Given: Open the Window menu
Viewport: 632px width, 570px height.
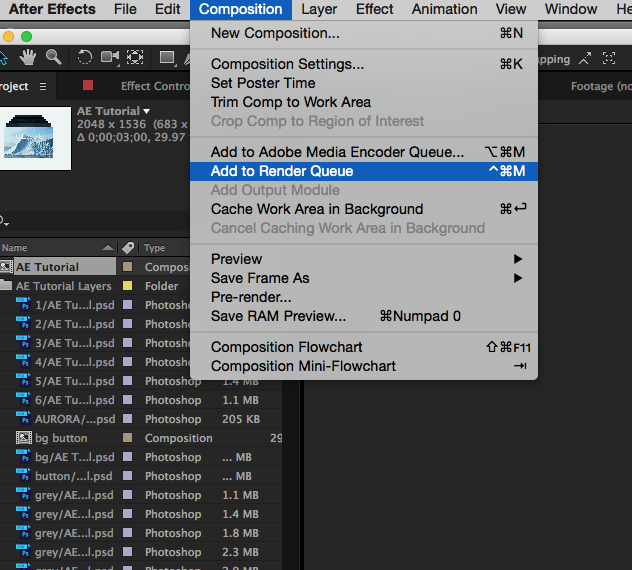Looking at the screenshot, I should coord(571,9).
